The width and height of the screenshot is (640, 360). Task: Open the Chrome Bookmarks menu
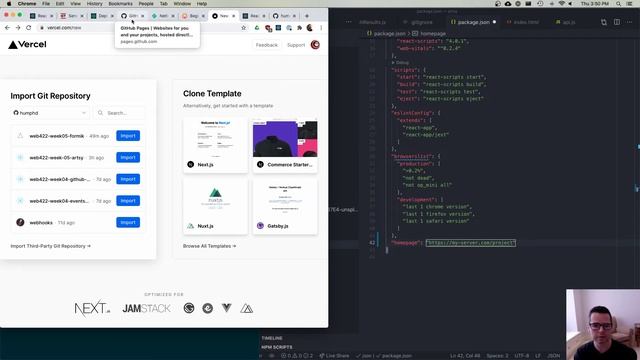click(x=120, y=4)
